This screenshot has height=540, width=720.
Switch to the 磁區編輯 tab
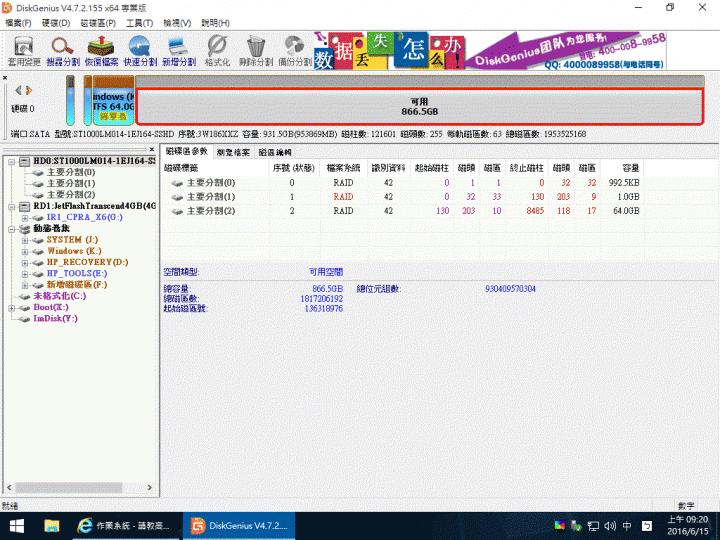[x=275, y=152]
